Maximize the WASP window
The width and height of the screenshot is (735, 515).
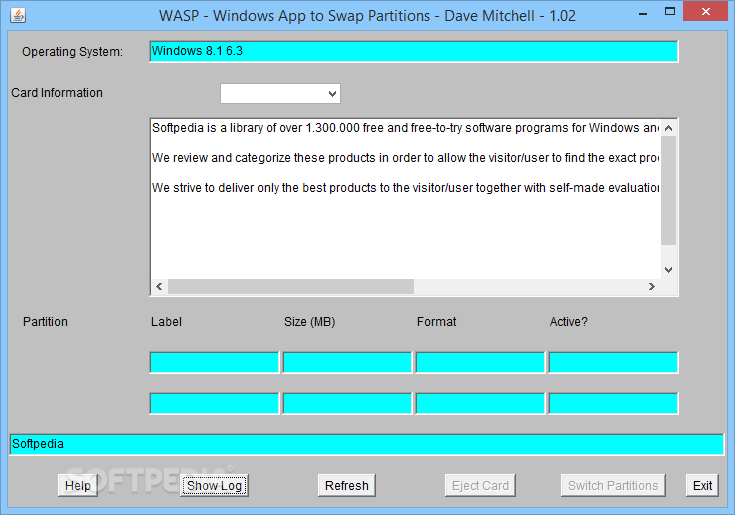[670, 12]
